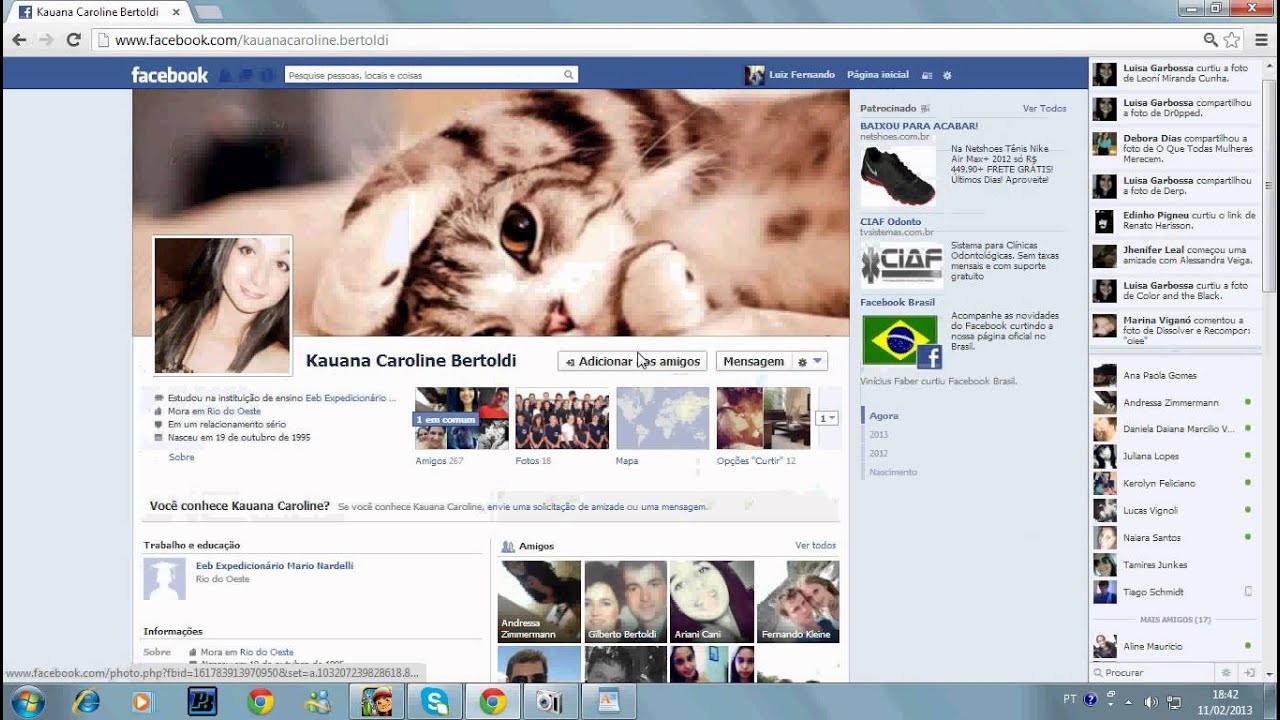Expand the sections counter dropdown '1'
The image size is (1280, 720).
827,418
